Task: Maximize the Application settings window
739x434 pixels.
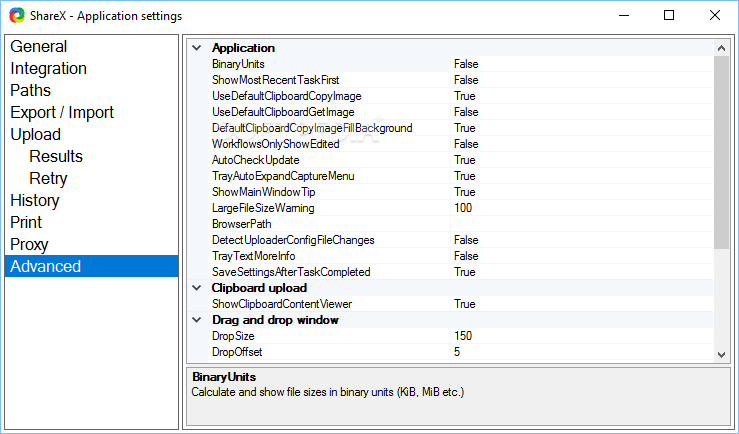Action: tap(669, 16)
